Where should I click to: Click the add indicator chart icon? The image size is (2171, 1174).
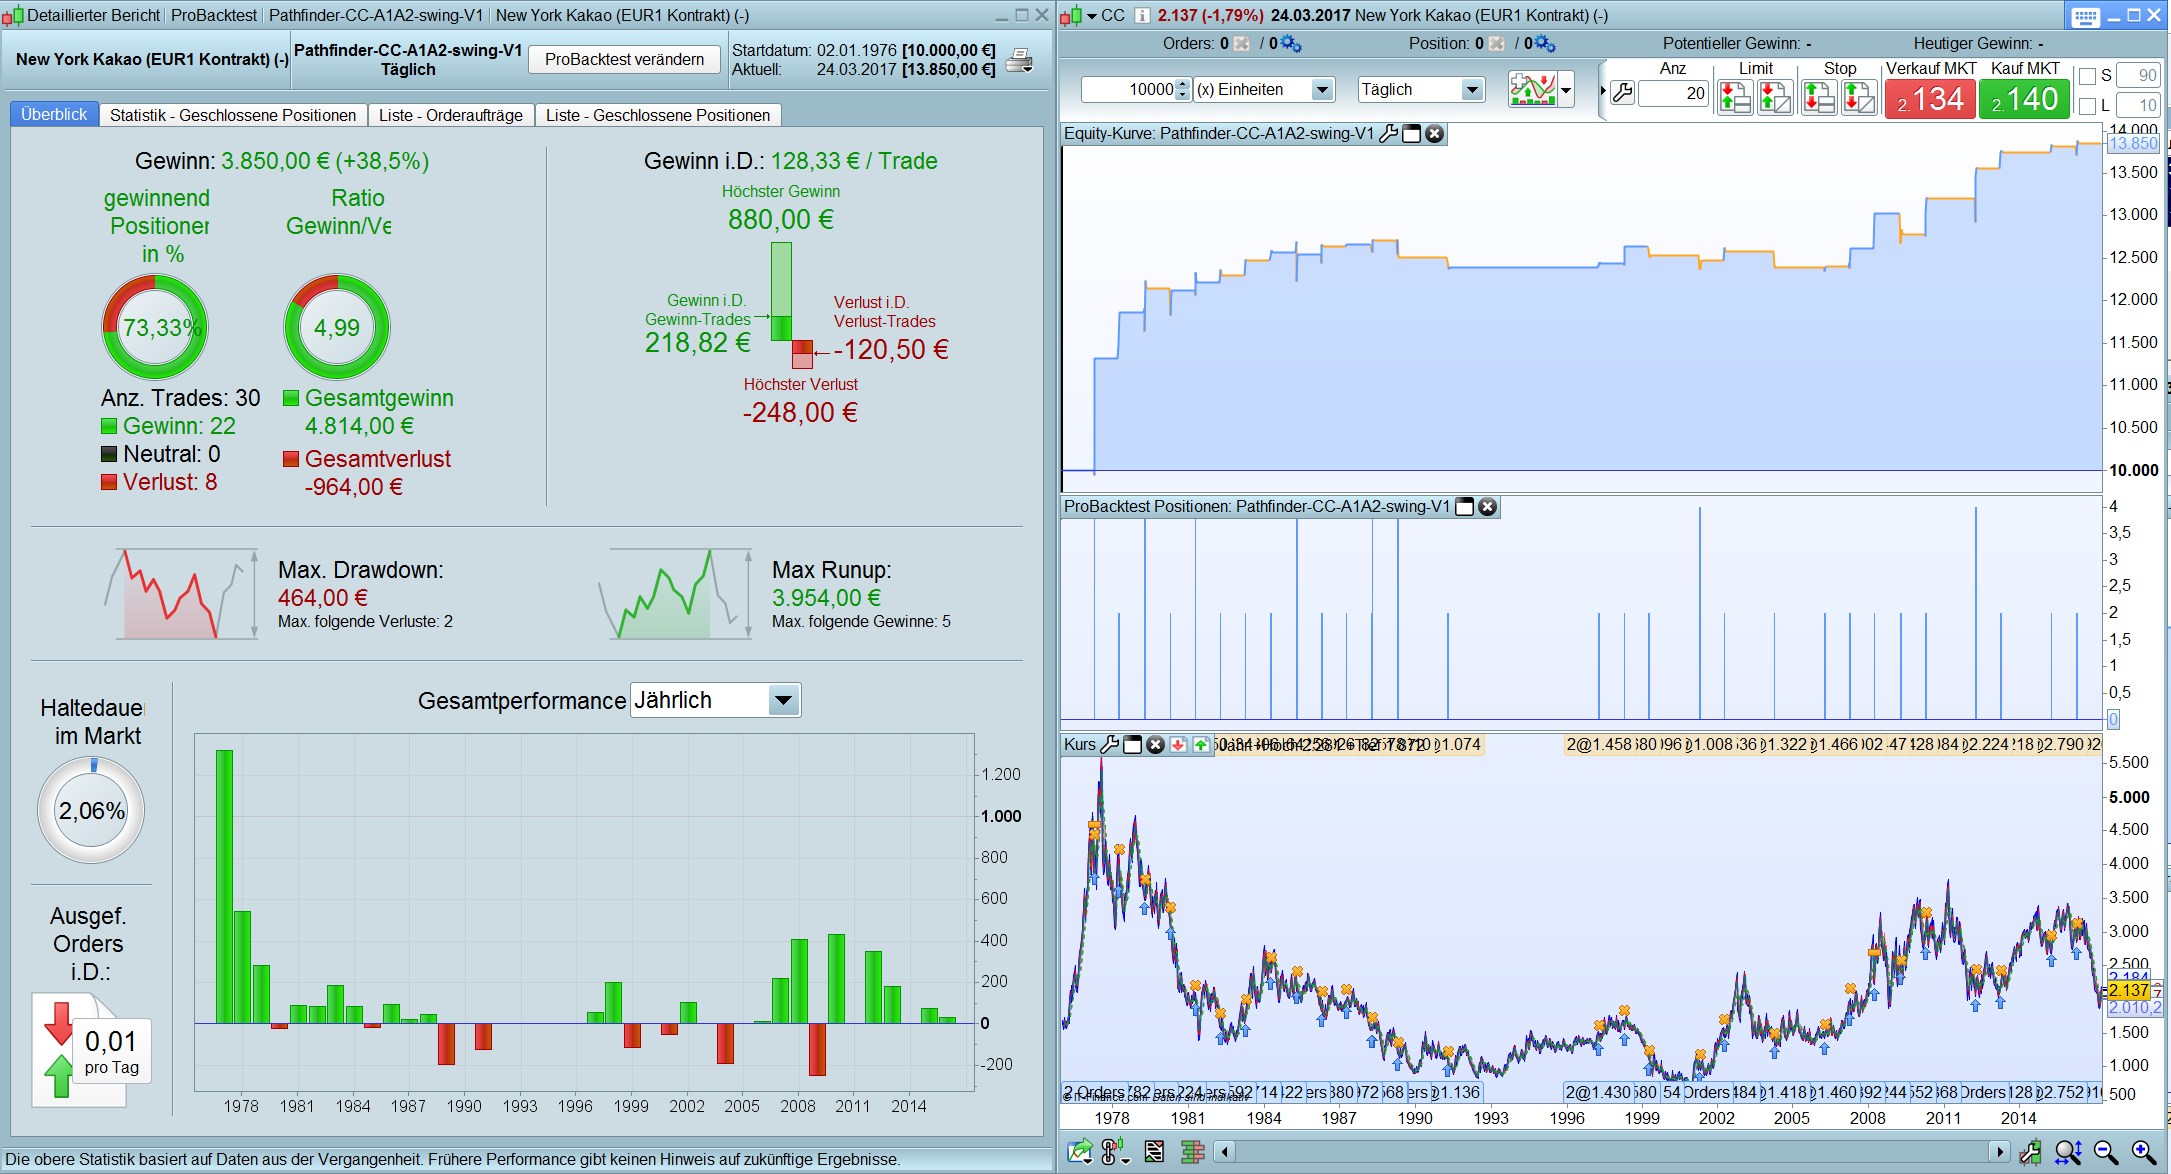point(1533,90)
